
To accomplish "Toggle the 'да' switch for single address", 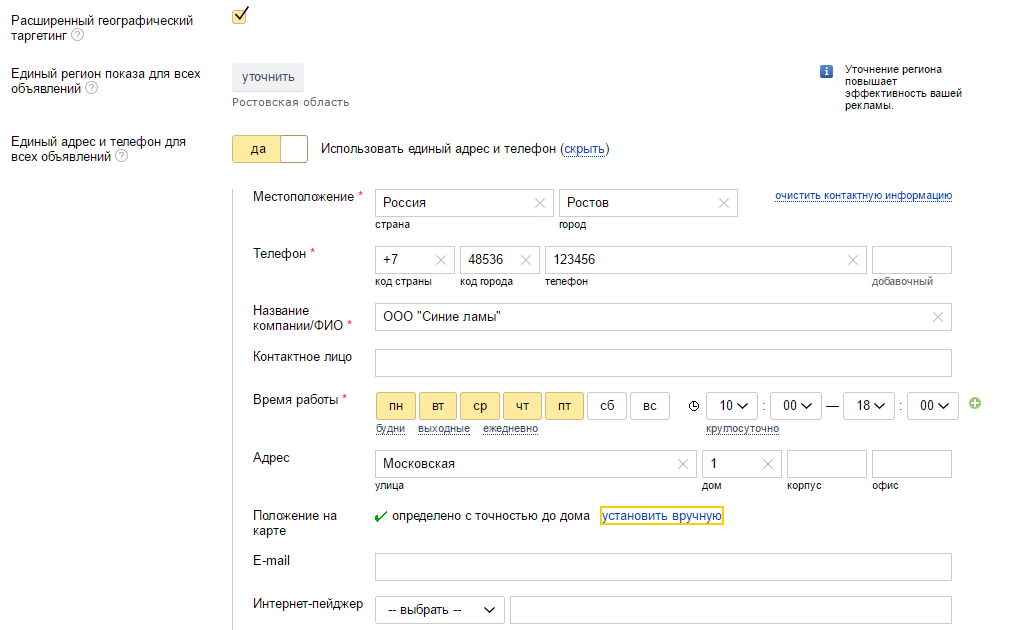I will 270,149.
